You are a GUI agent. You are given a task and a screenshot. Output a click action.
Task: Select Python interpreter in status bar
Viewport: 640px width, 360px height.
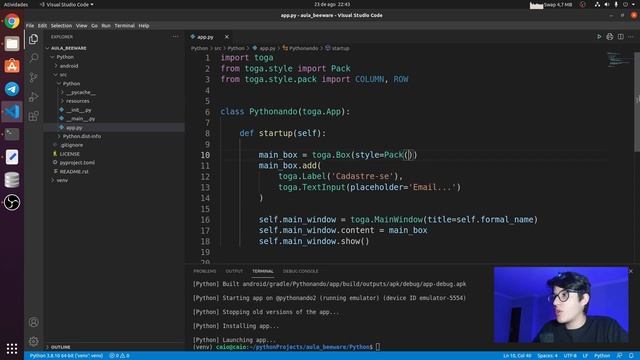[66, 356]
